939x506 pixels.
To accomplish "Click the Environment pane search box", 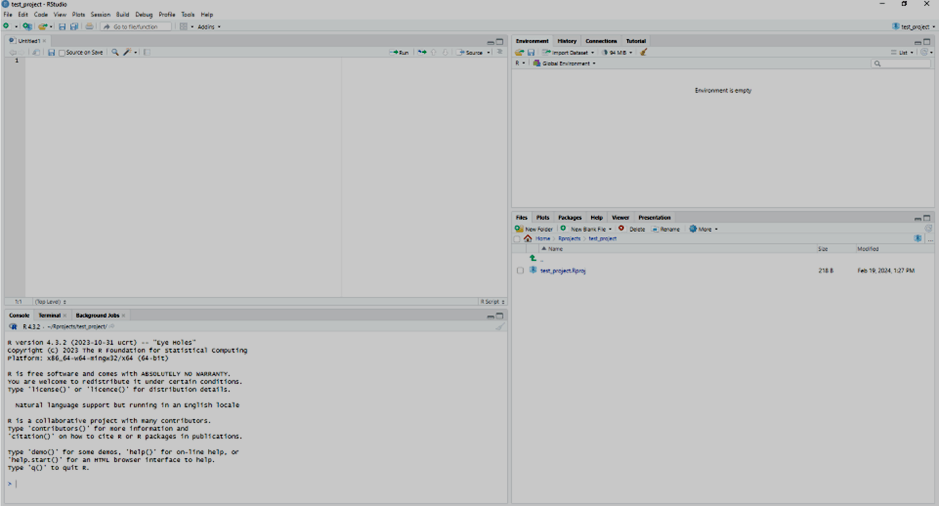I will click(901, 63).
